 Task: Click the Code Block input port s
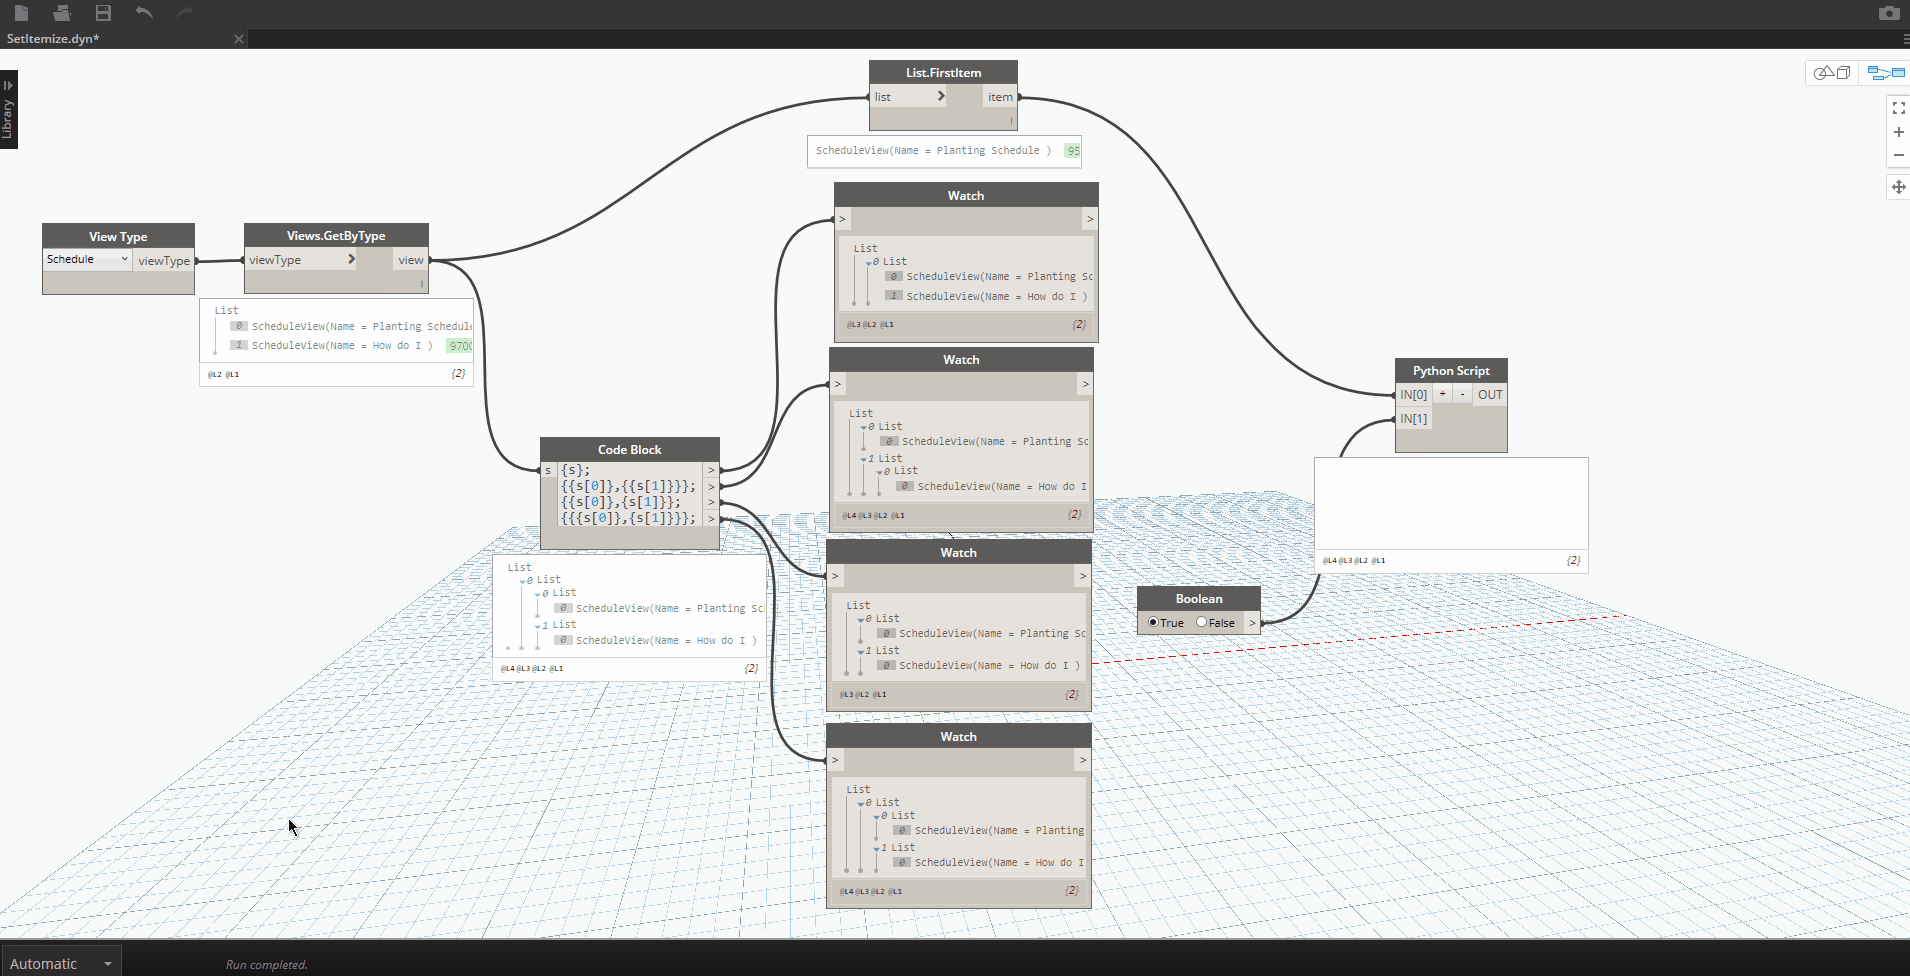pyautogui.click(x=548, y=470)
